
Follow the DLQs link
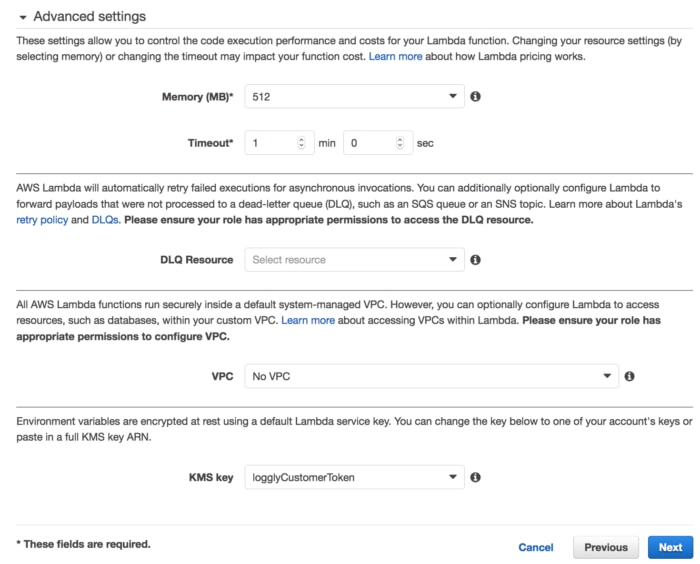click(105, 219)
